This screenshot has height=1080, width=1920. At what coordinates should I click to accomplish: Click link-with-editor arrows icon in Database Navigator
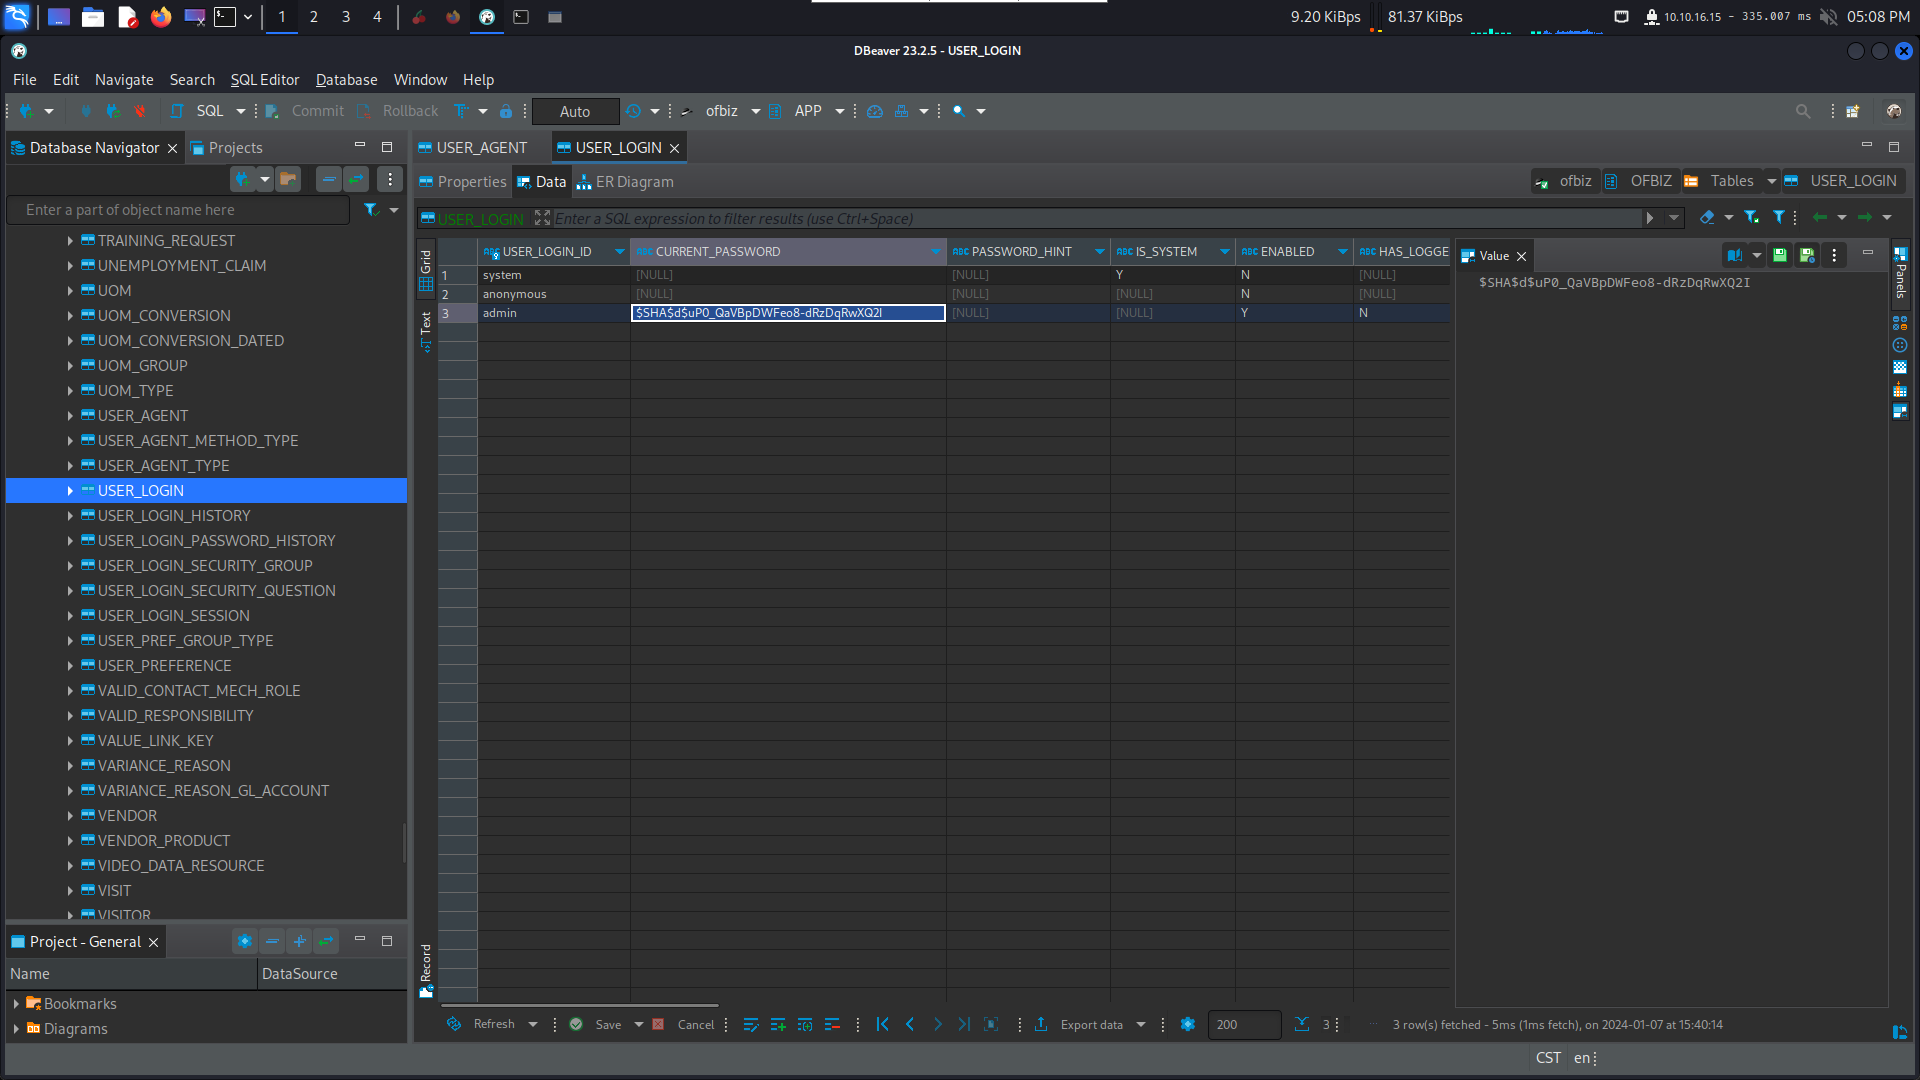click(356, 180)
